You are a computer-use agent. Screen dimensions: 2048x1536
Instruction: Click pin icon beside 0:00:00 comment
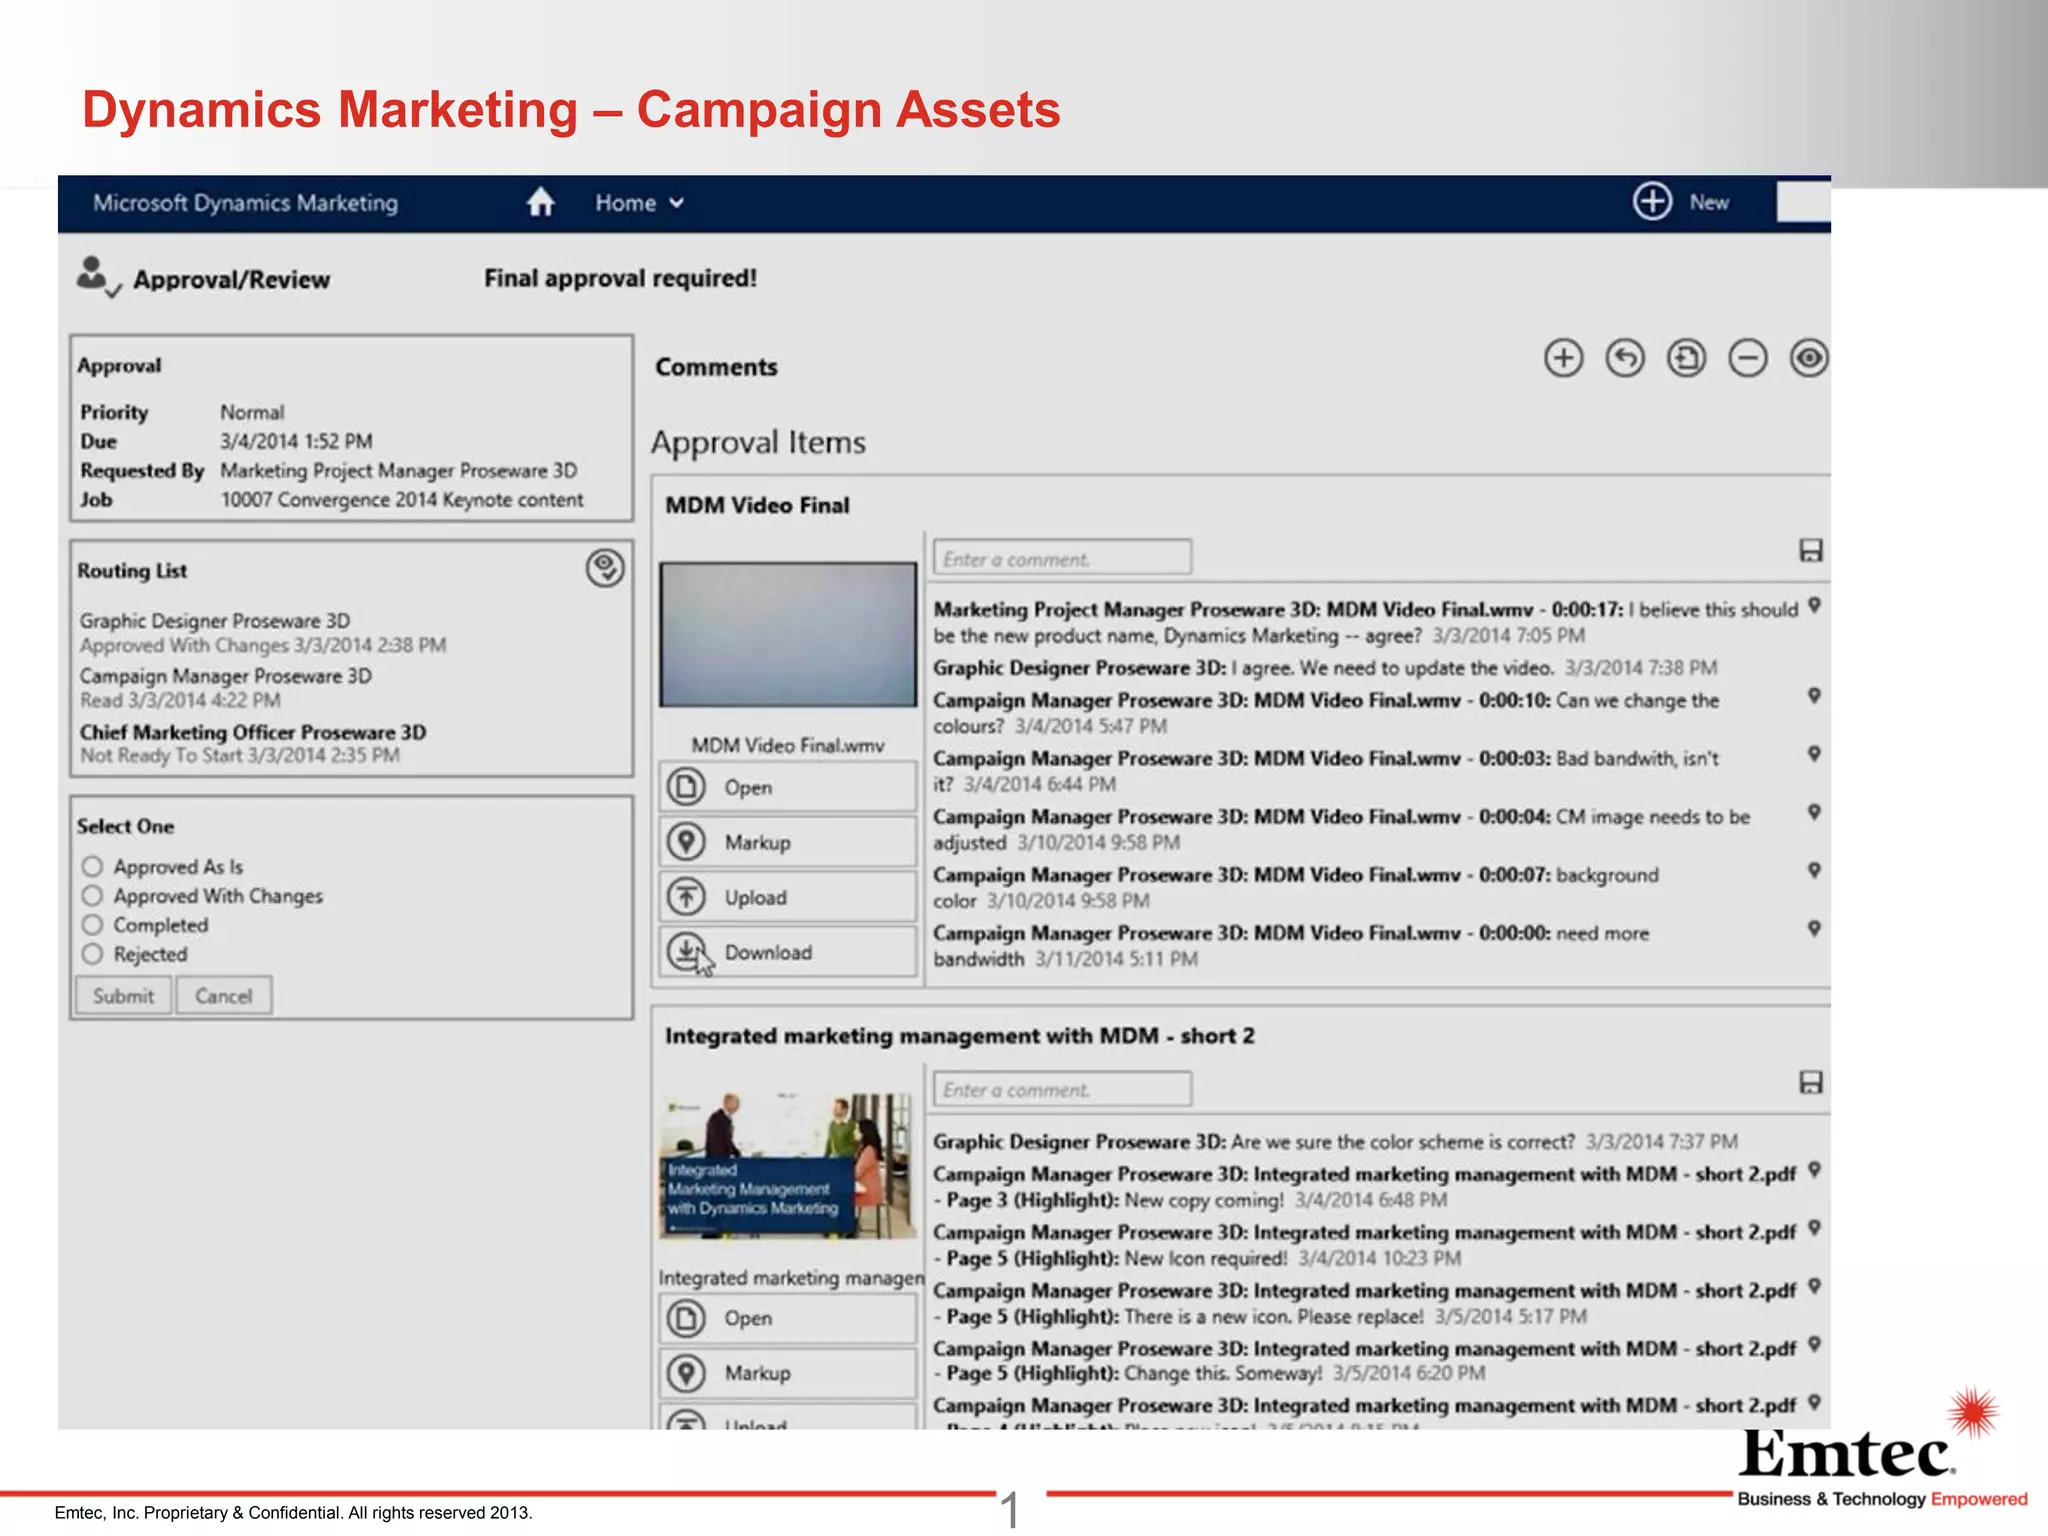click(1814, 929)
